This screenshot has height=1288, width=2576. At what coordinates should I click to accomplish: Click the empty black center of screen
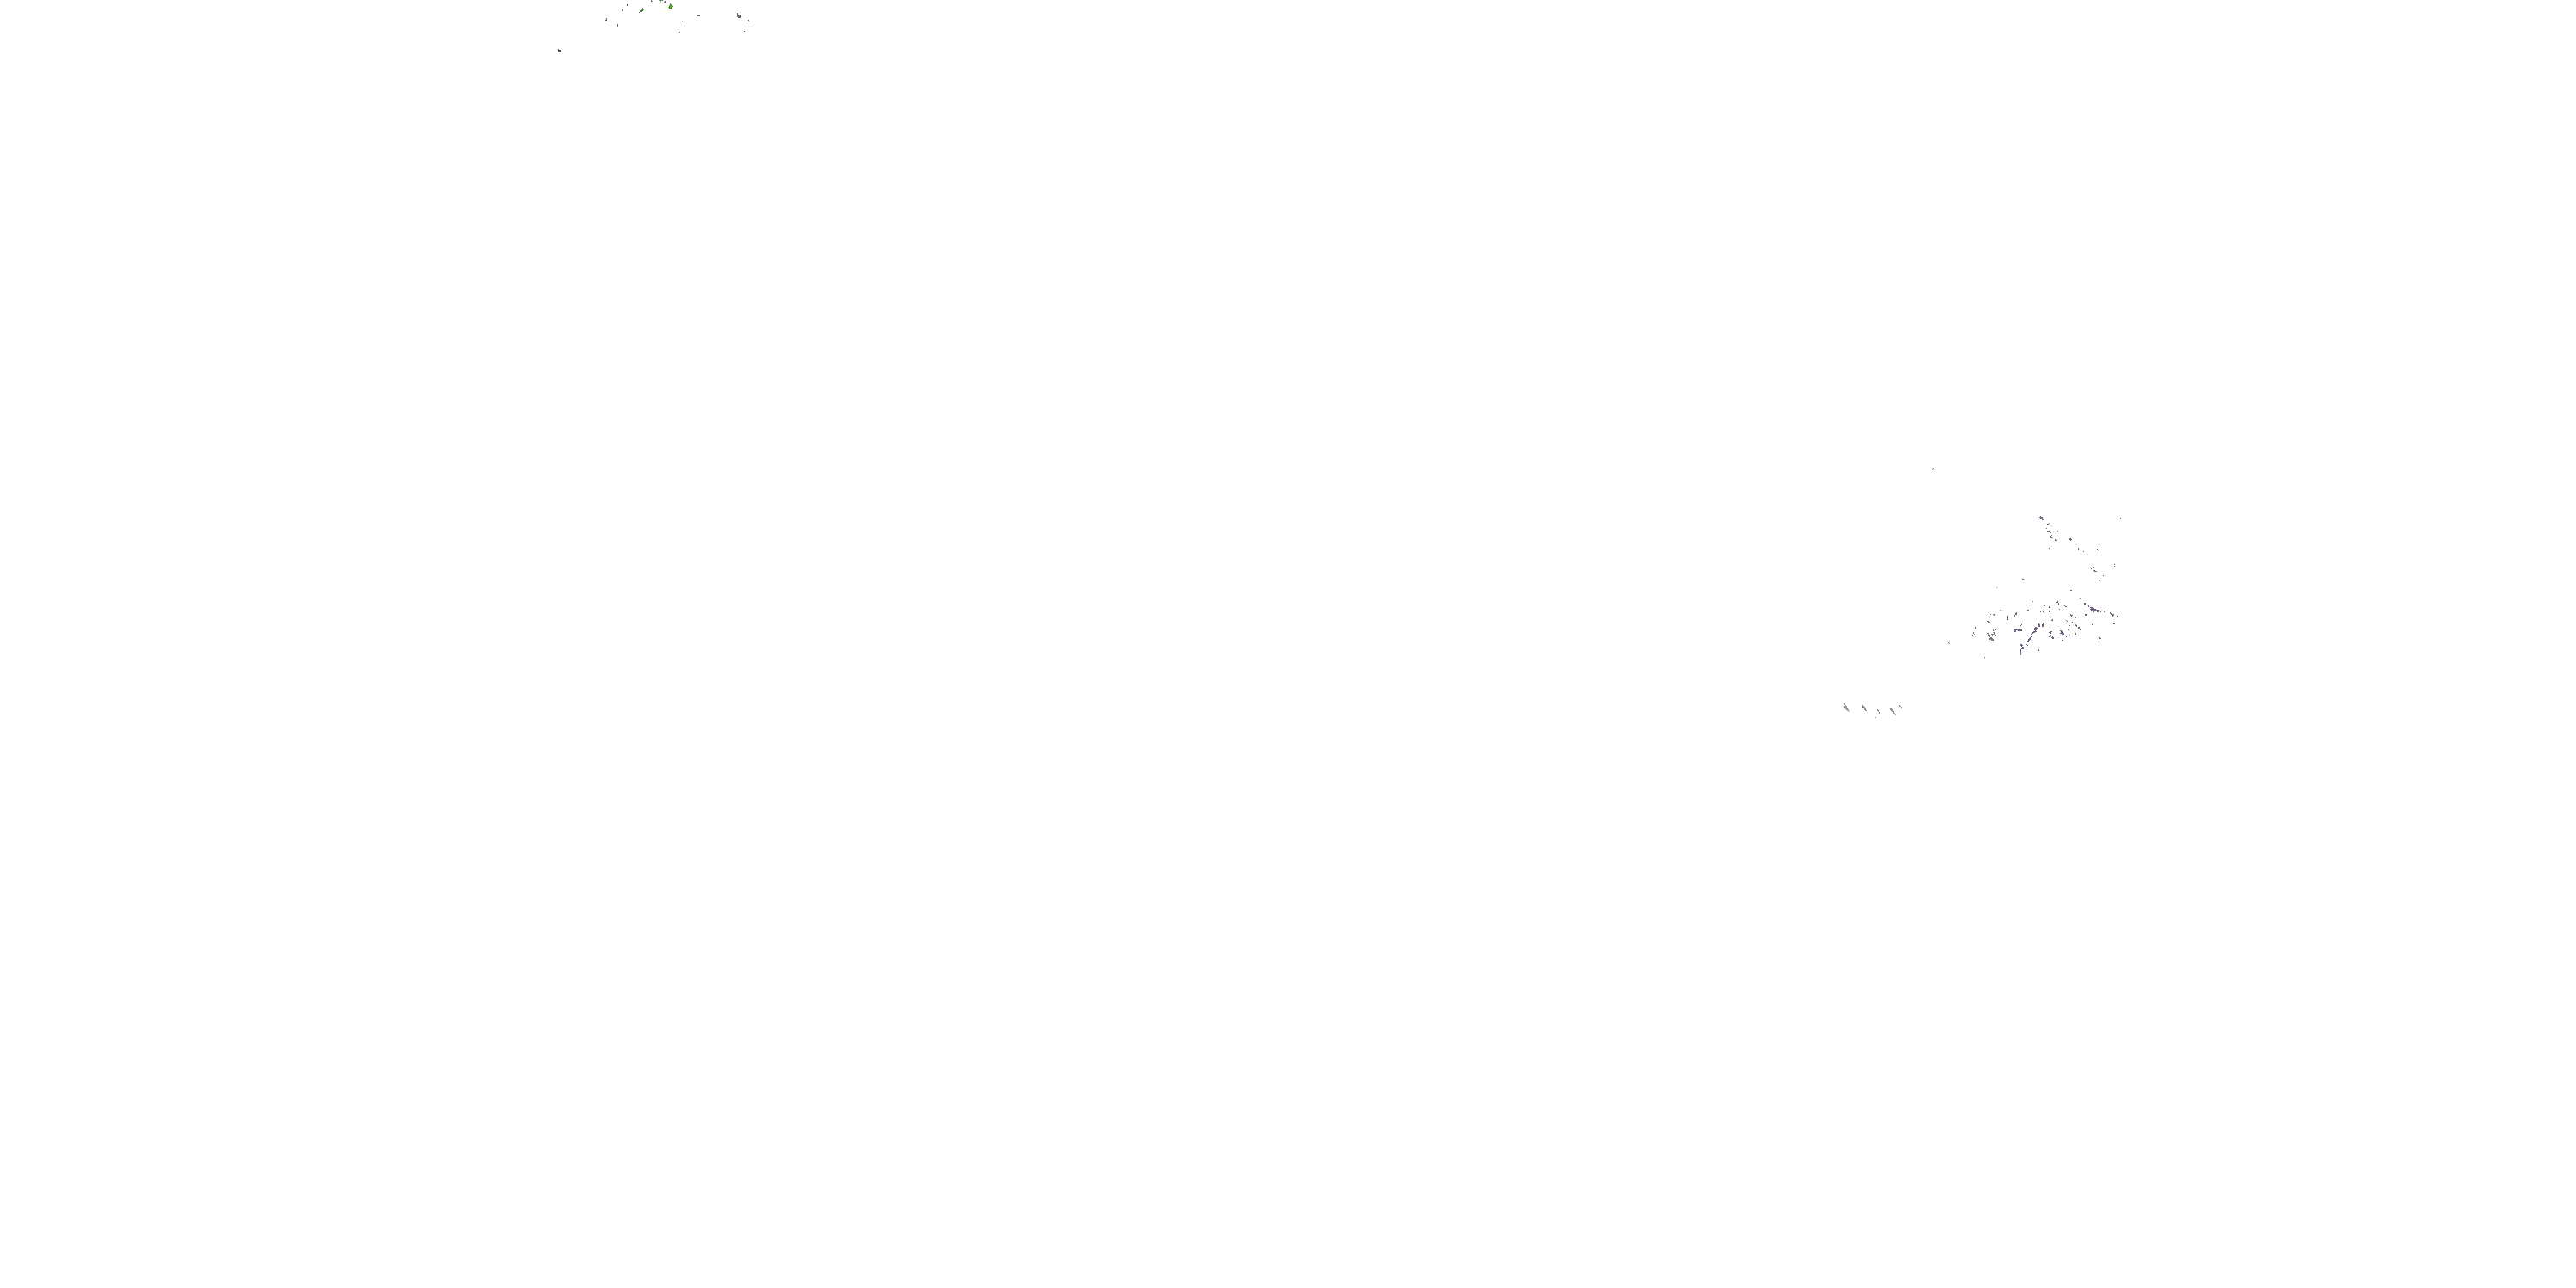[x=1288, y=644]
